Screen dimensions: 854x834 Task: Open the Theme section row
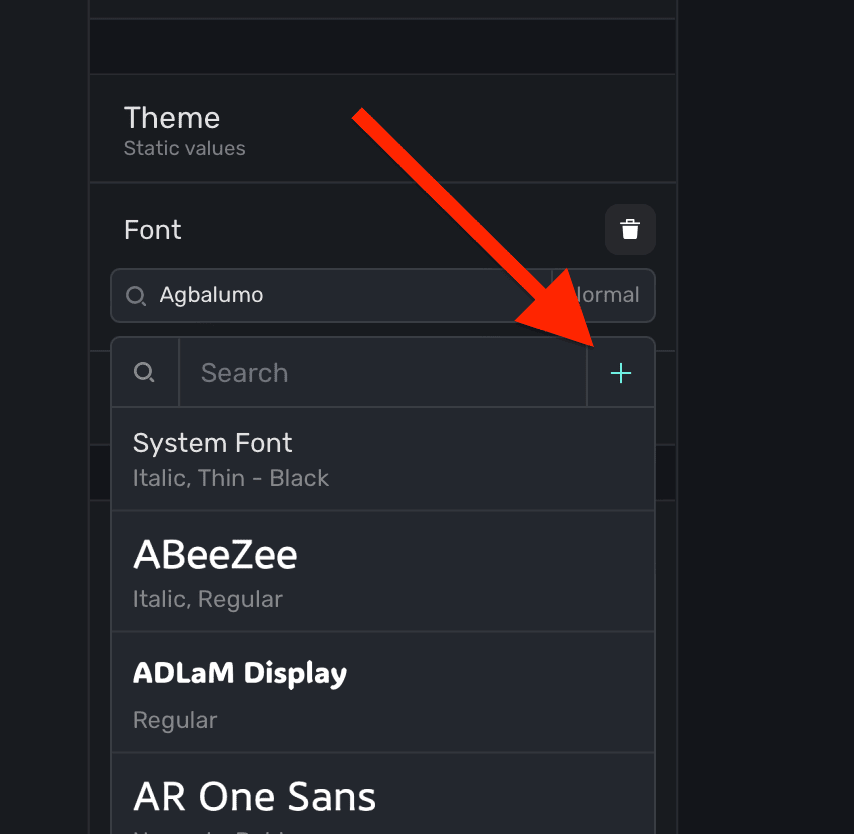(382, 129)
